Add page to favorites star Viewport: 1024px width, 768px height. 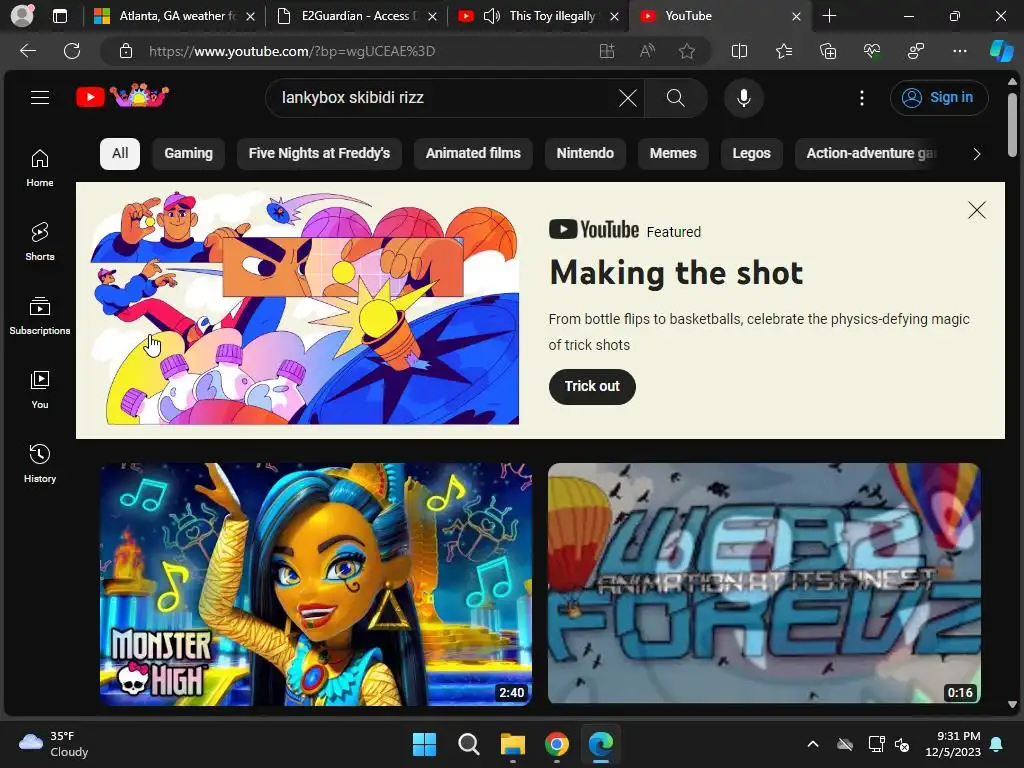point(686,51)
